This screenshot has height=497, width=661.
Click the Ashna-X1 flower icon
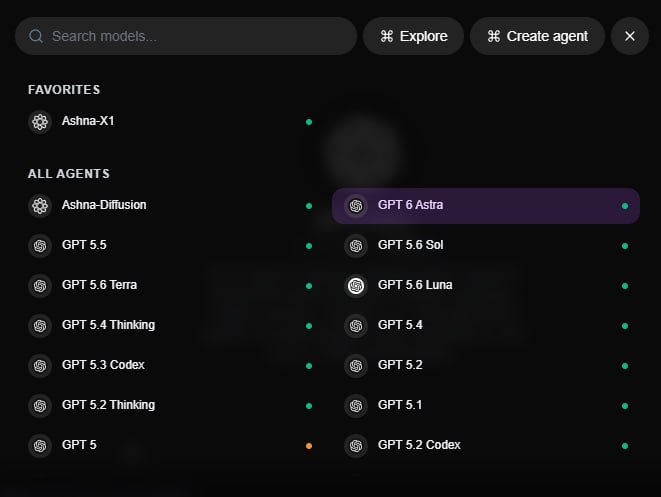[x=40, y=122]
